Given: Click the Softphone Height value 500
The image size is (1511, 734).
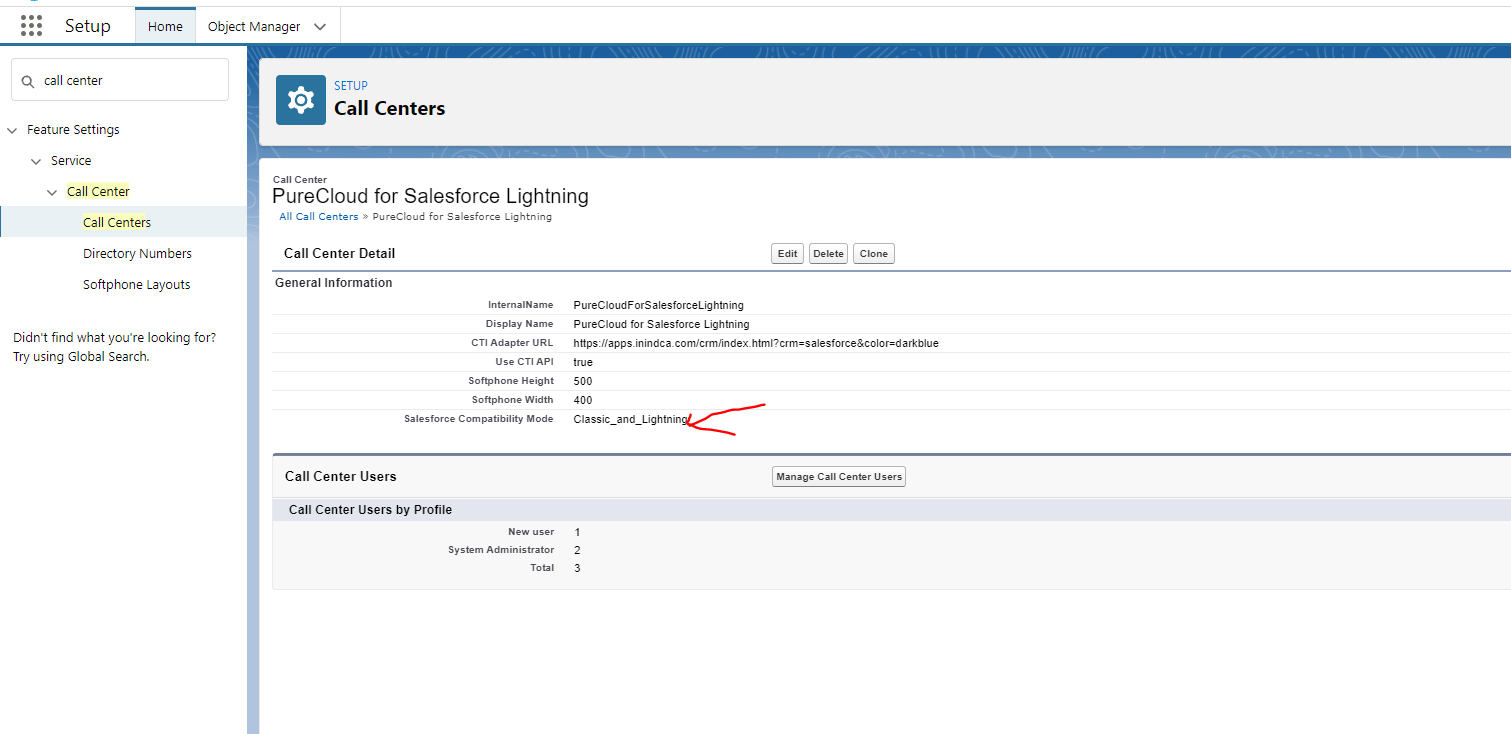Looking at the screenshot, I should (x=583, y=381).
